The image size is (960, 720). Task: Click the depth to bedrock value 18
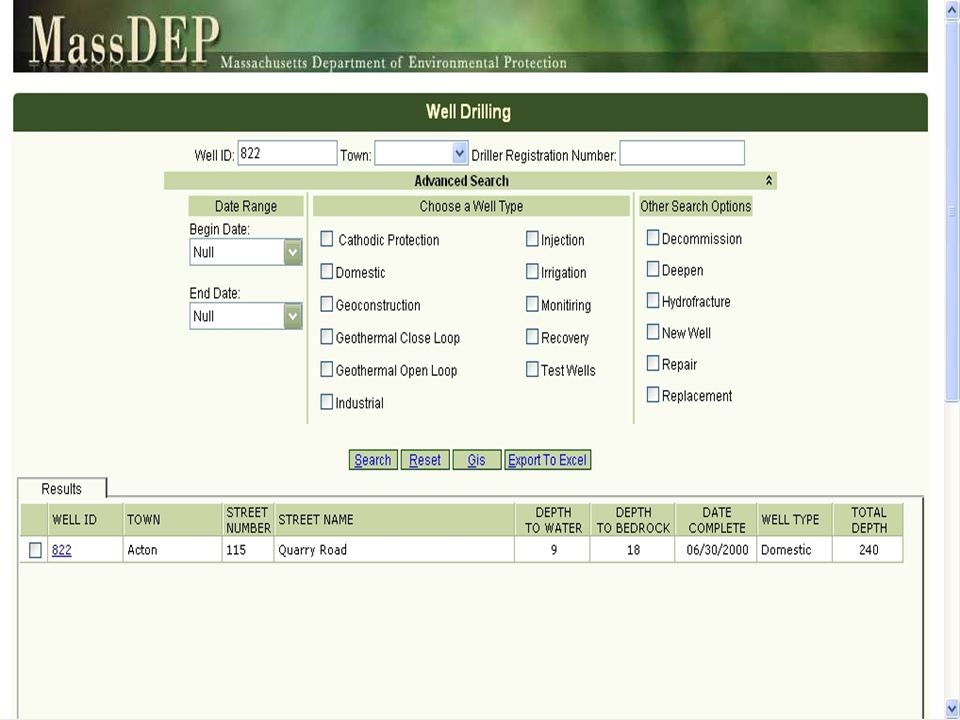[633, 550]
